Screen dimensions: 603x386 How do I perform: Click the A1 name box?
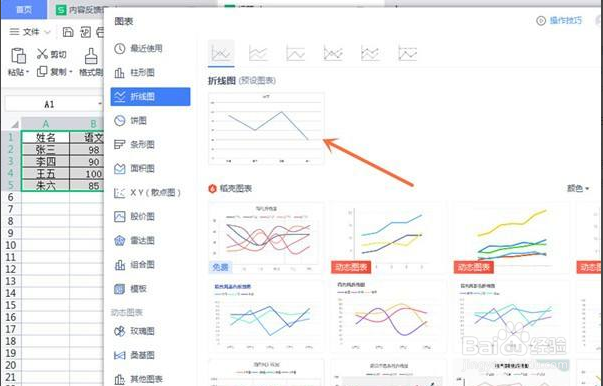click(x=54, y=104)
